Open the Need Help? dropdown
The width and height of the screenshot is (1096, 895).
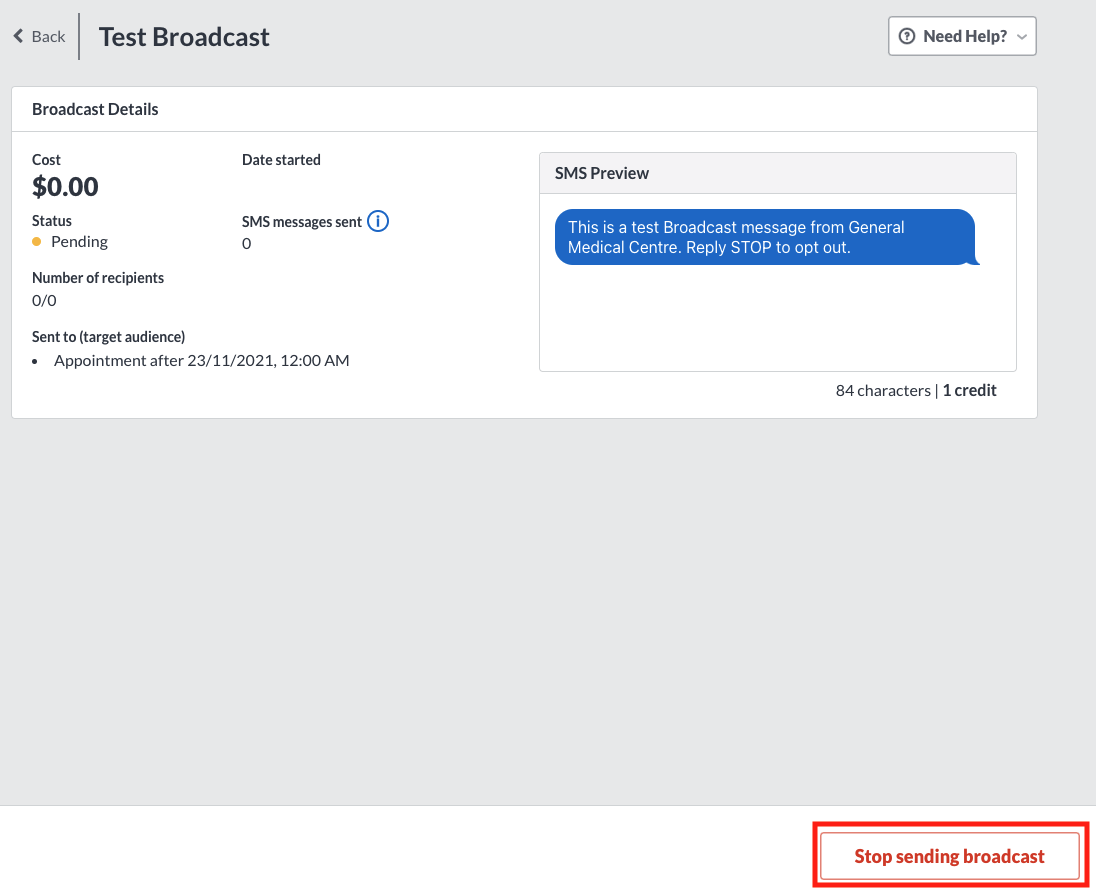[962, 36]
